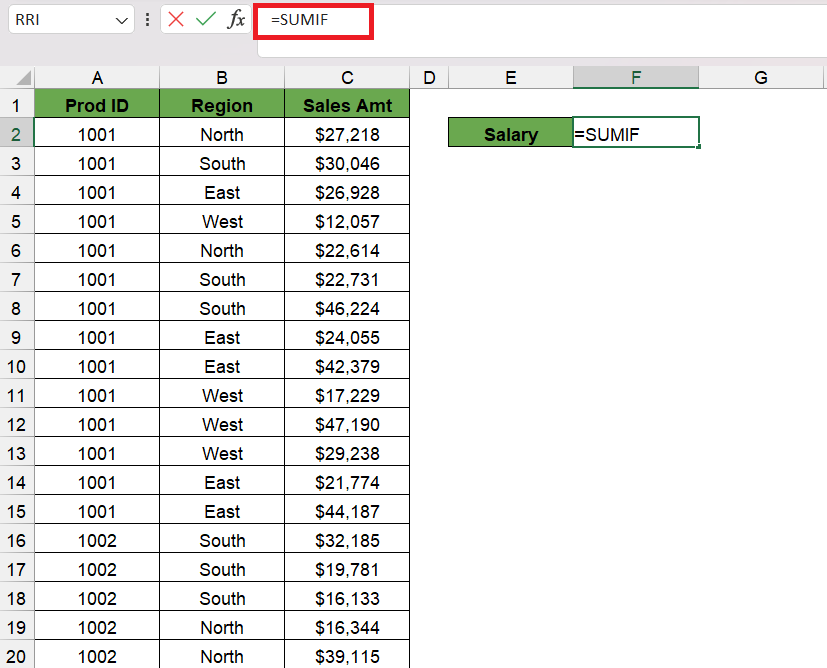This screenshot has height=668, width=827.
Task: Select the cell with $39,115
Action: 347,656
